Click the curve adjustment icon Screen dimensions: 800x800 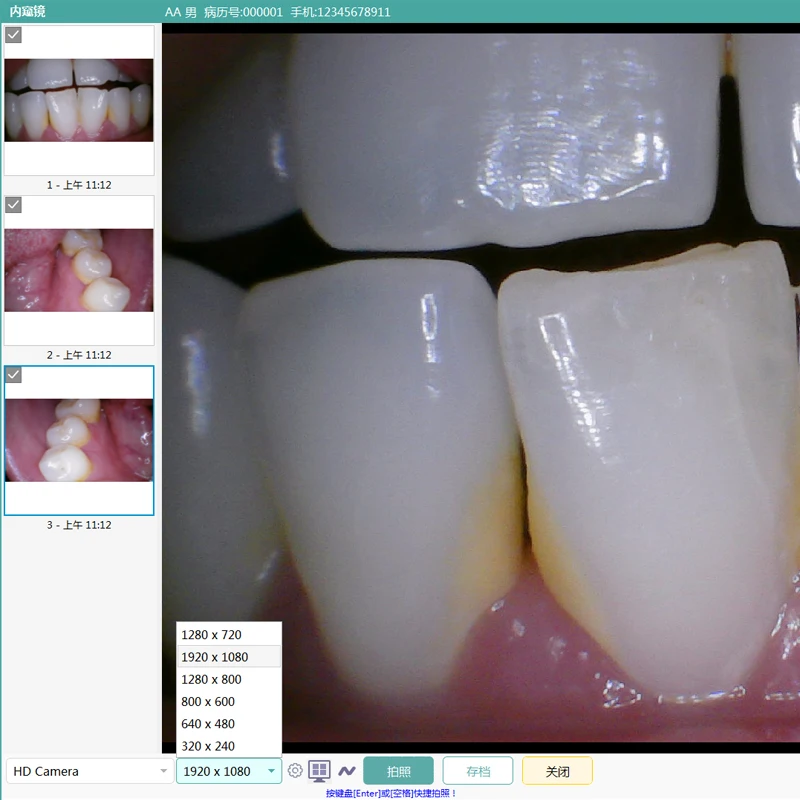(347, 771)
